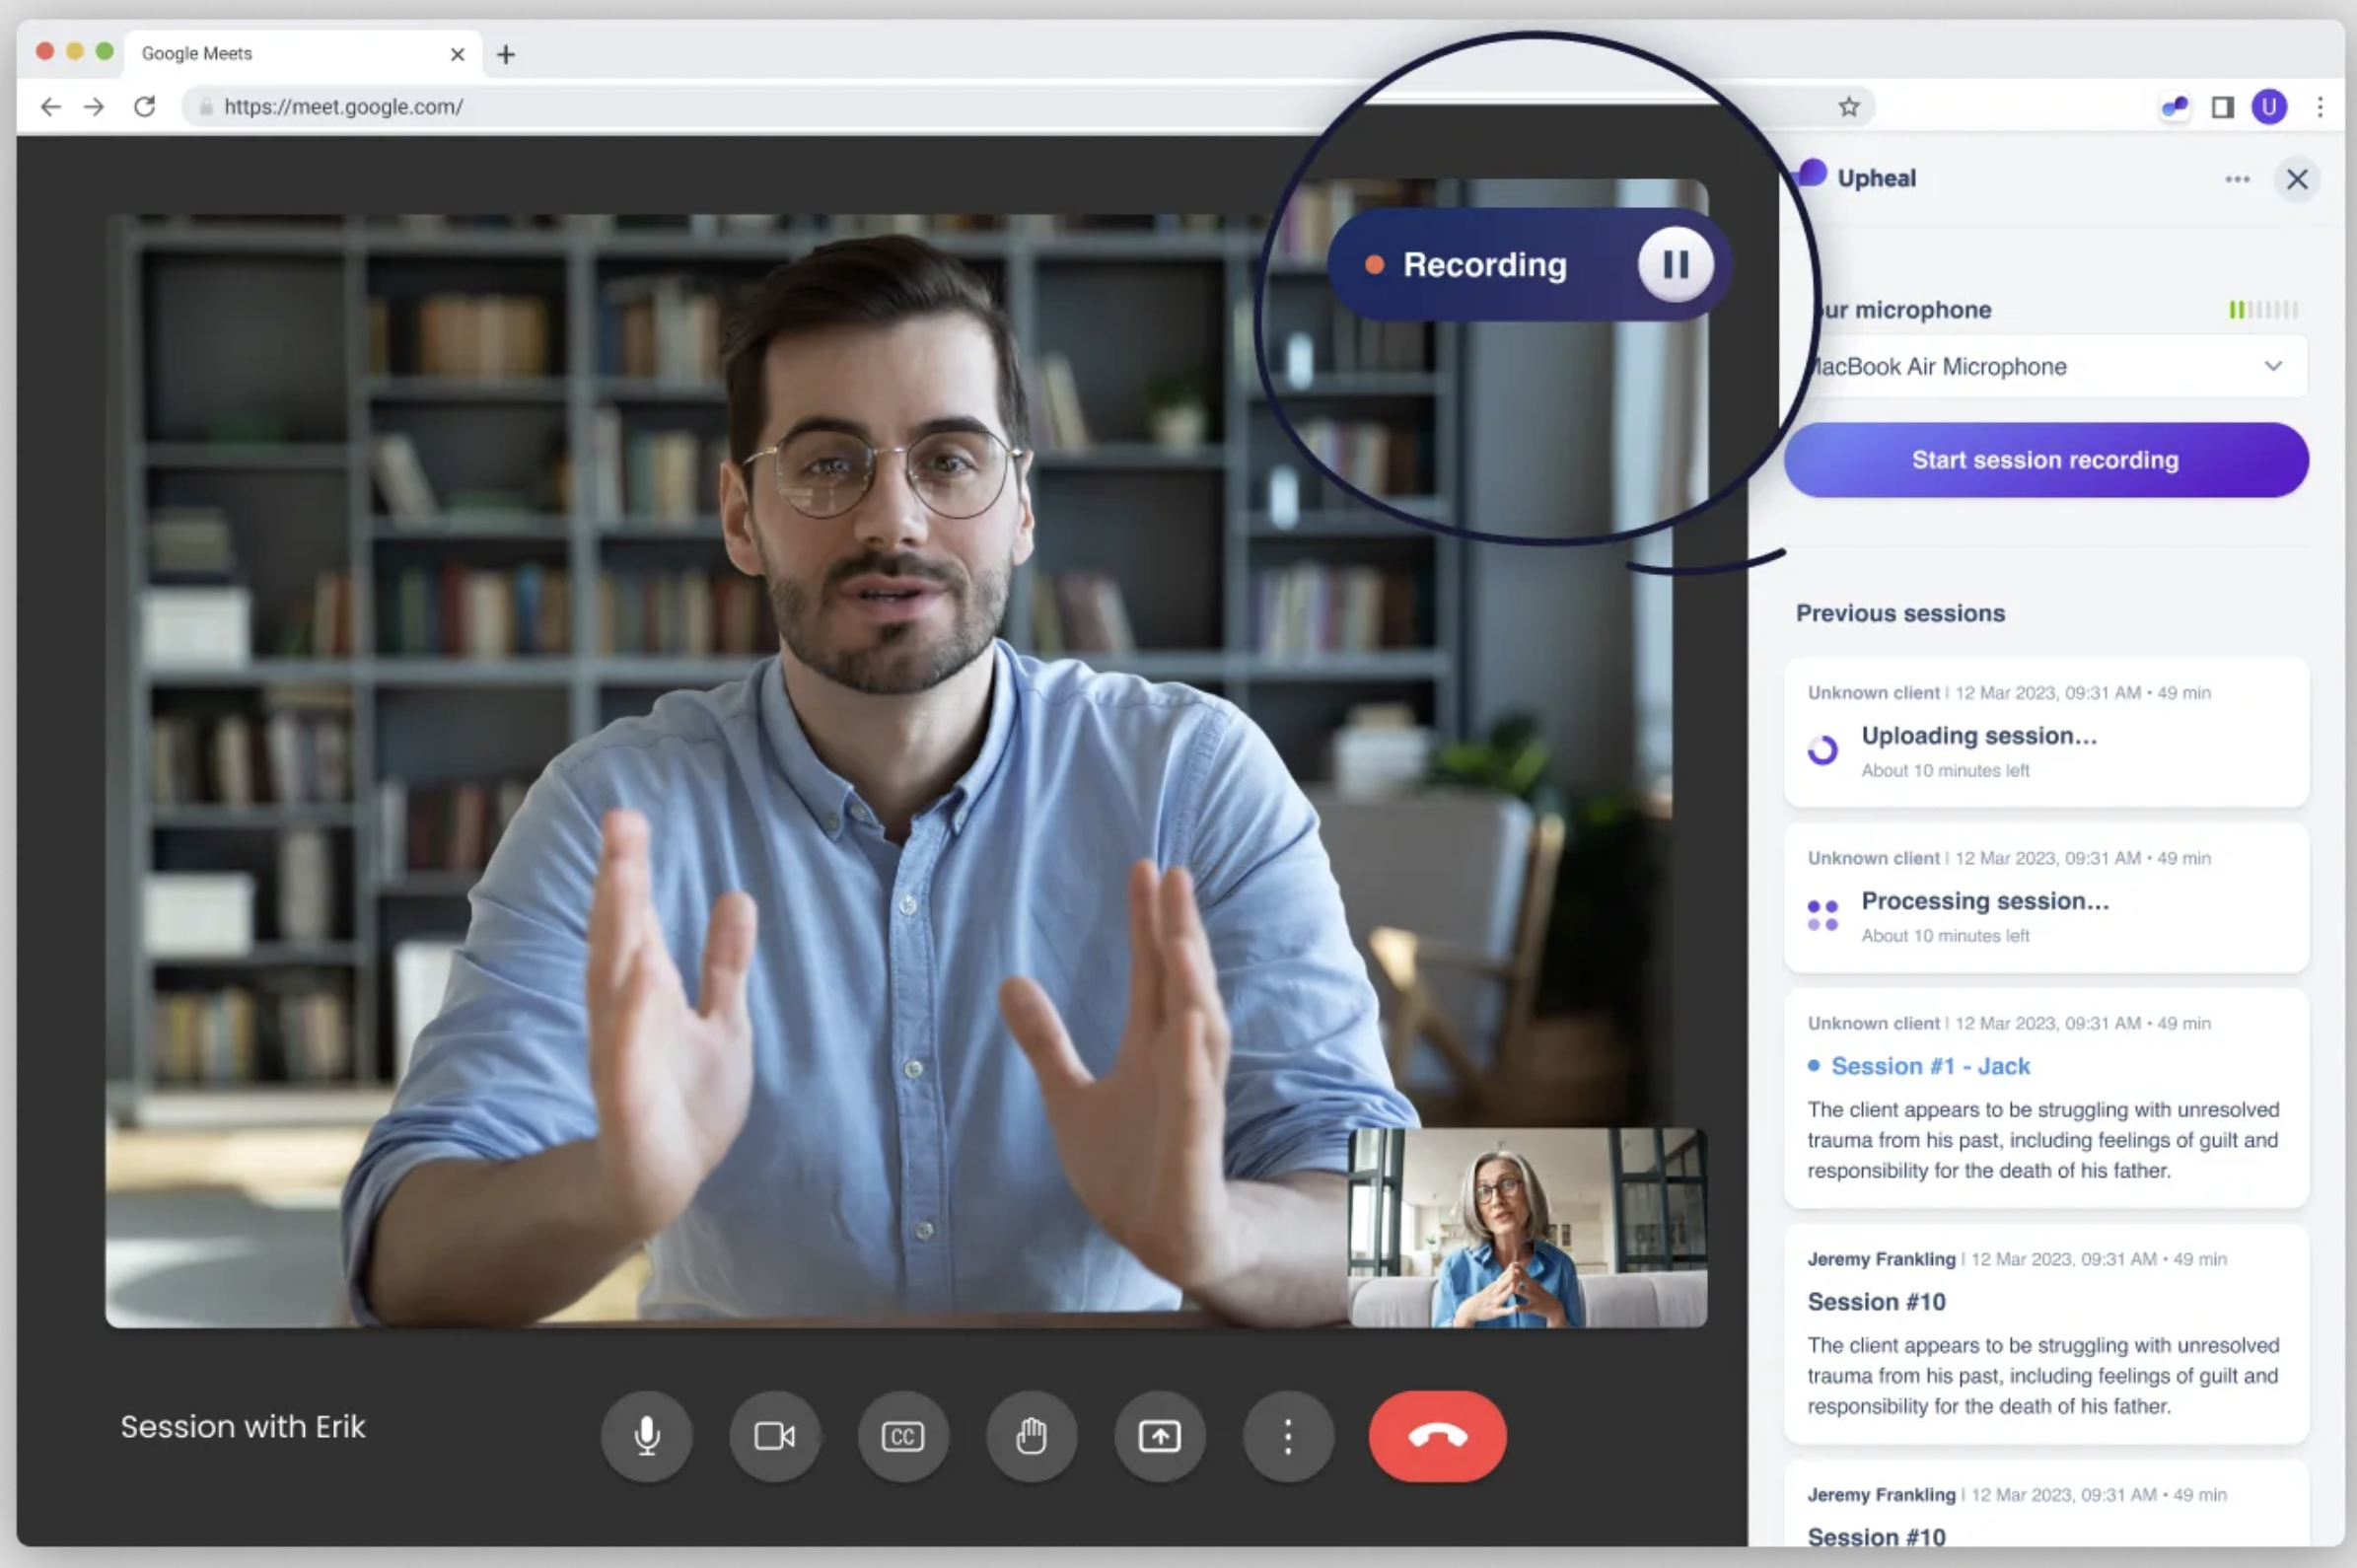
Task: Click the self-view video thumbnail
Action: (x=1526, y=1228)
